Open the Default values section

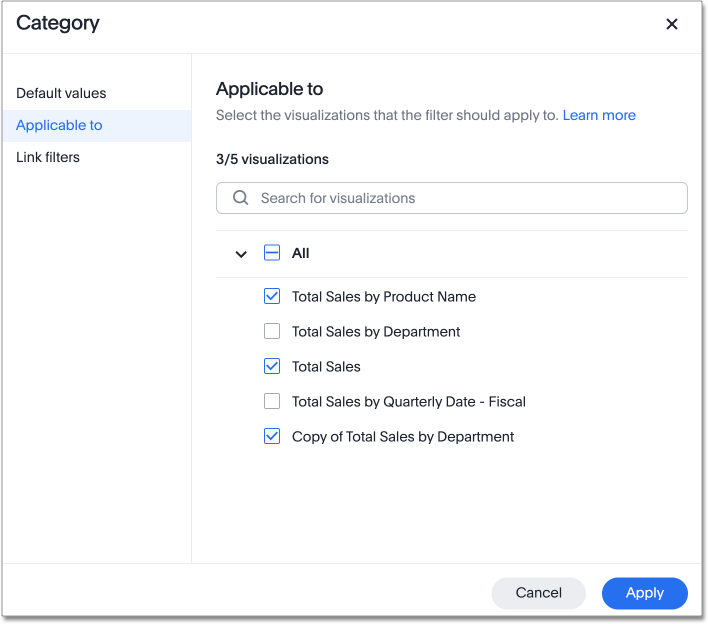61,93
